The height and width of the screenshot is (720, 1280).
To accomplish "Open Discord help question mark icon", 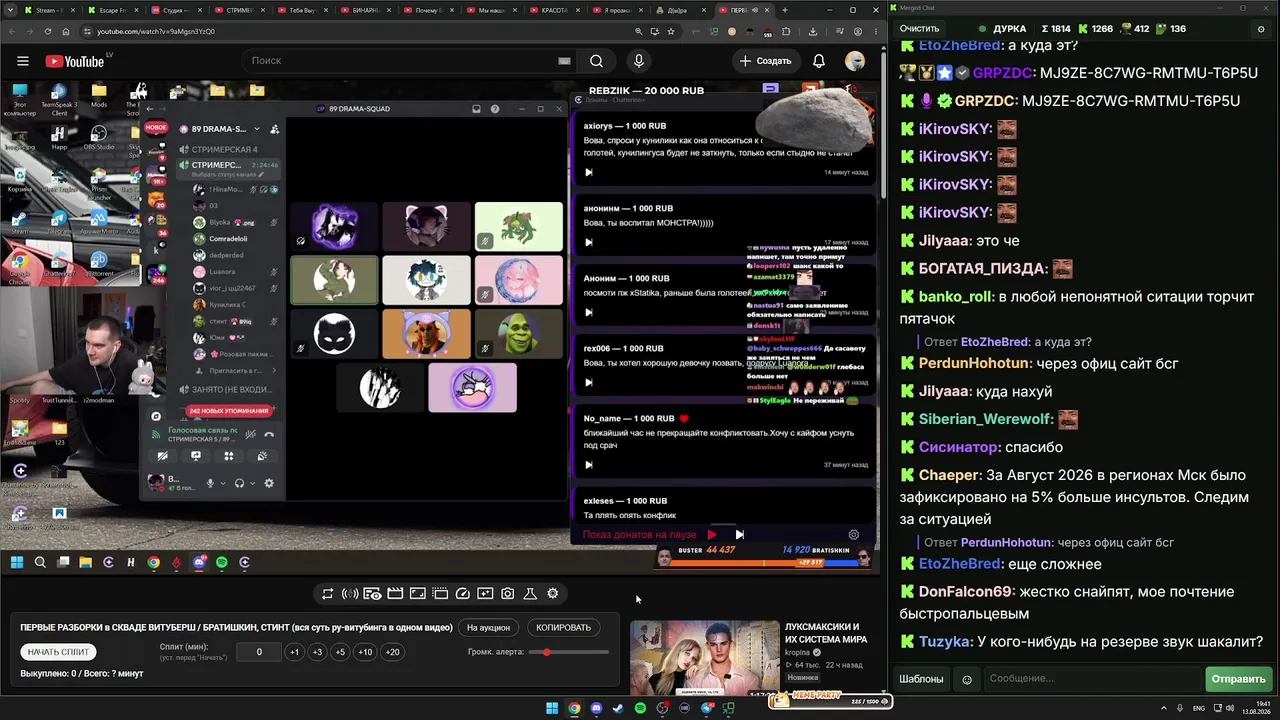I will point(494,109).
